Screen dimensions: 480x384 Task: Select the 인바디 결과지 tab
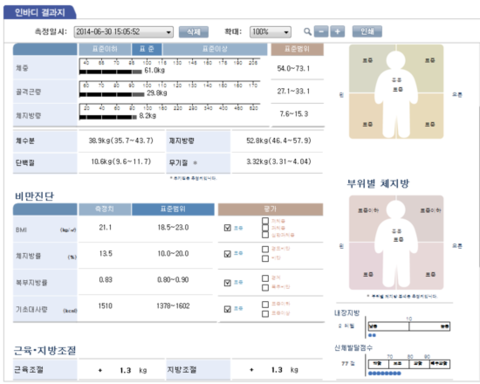40,13
